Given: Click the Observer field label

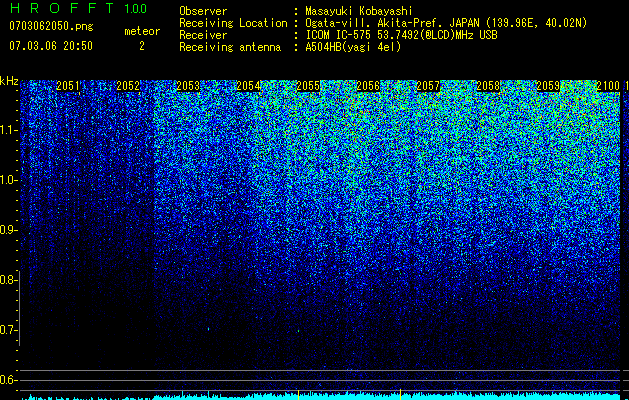Looking at the screenshot, I should (203, 11).
